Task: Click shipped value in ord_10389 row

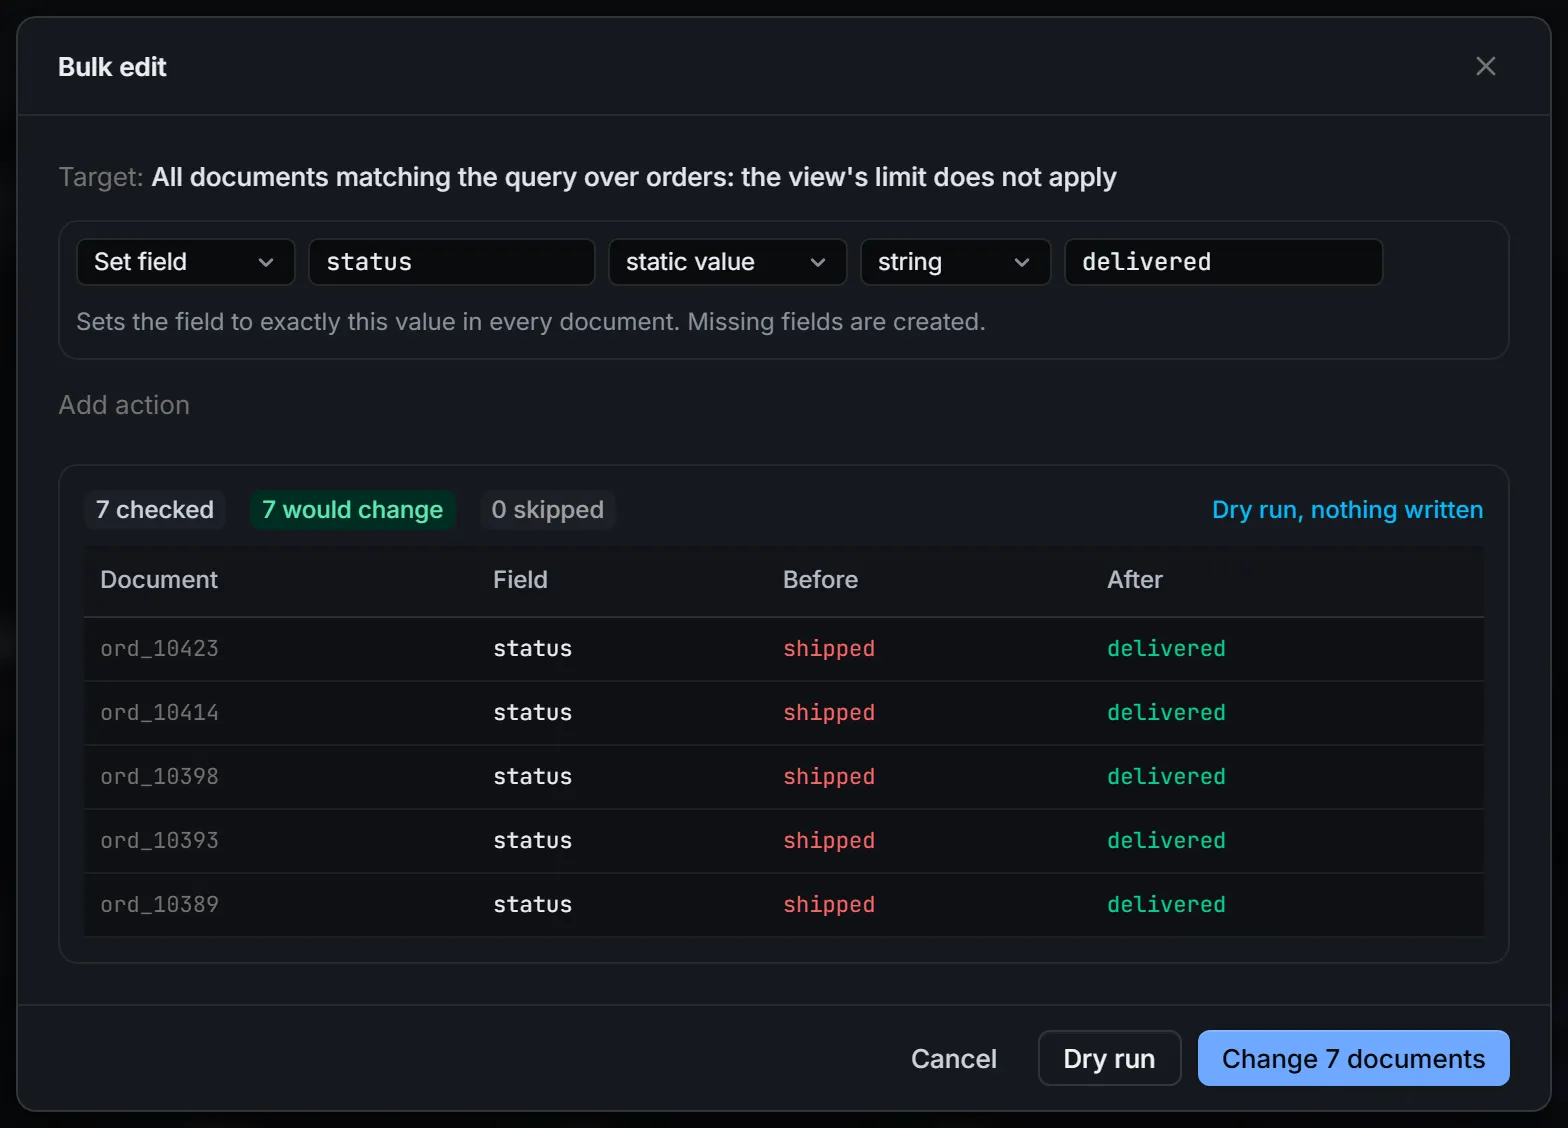Action: coord(829,905)
